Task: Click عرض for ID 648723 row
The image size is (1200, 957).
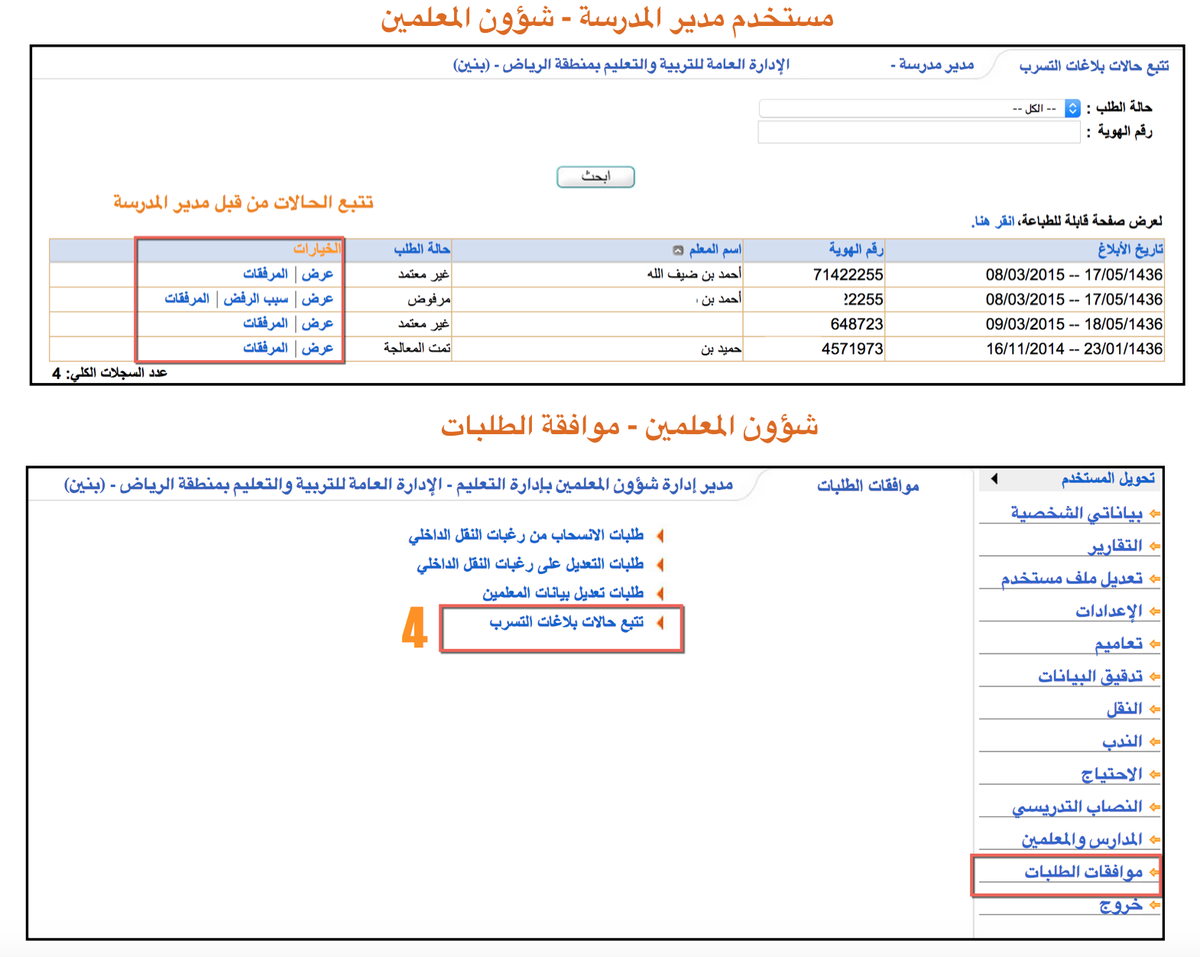Action: coord(318,324)
